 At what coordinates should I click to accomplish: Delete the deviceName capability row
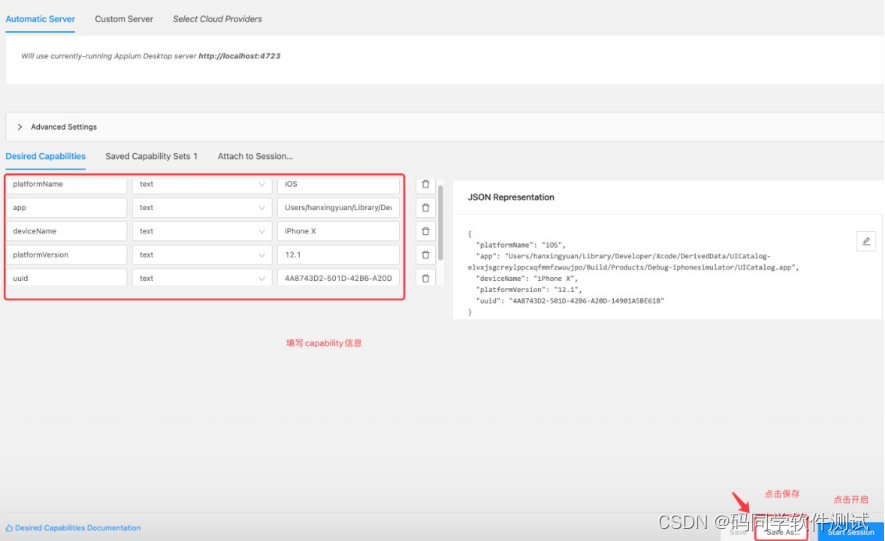(x=426, y=231)
